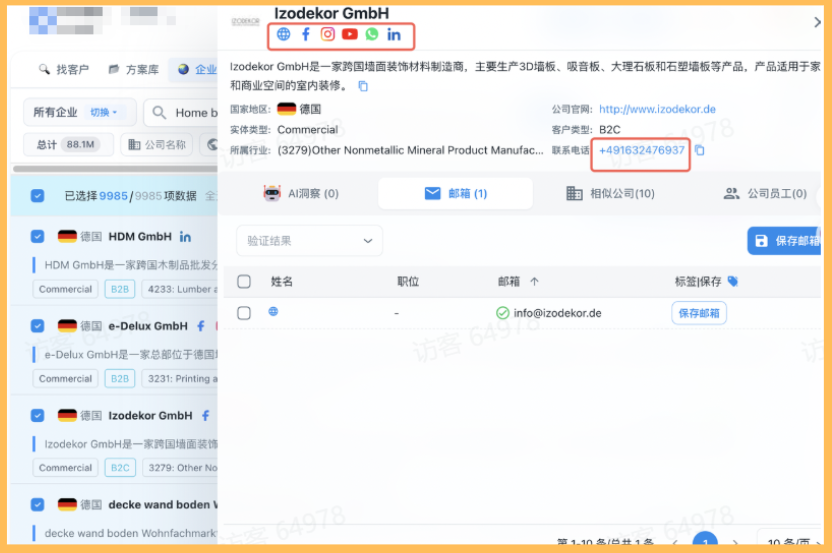The image size is (832, 553).
Task: Open Izodekor's YouTube channel icon
Action: [x=350, y=34]
